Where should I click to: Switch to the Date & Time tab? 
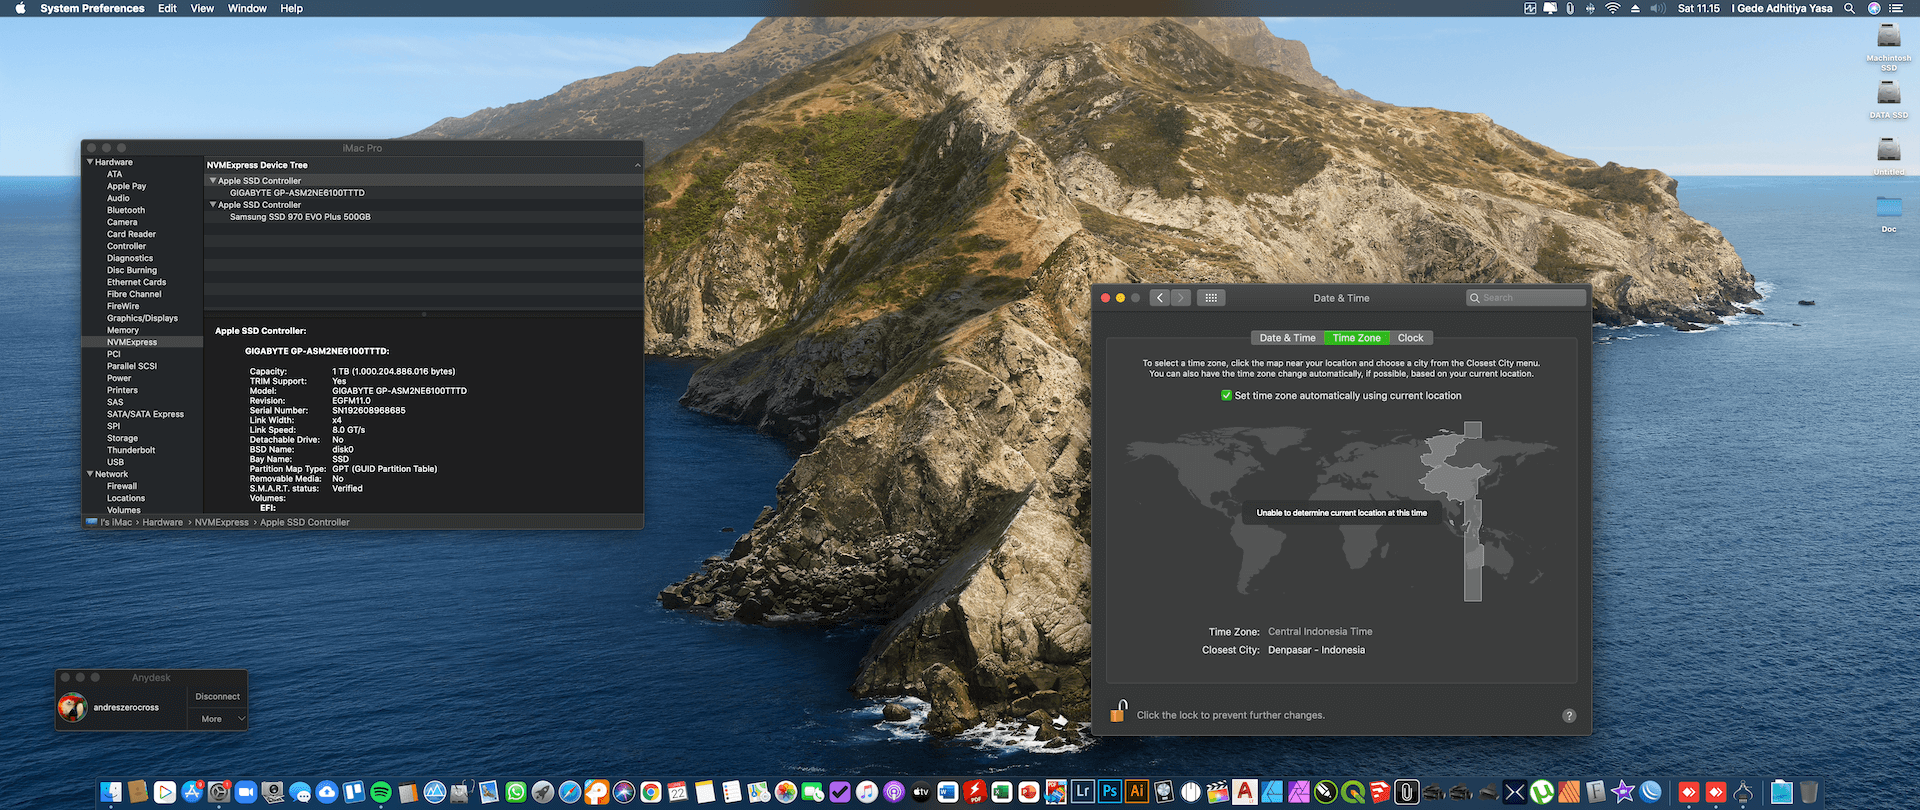click(x=1287, y=338)
